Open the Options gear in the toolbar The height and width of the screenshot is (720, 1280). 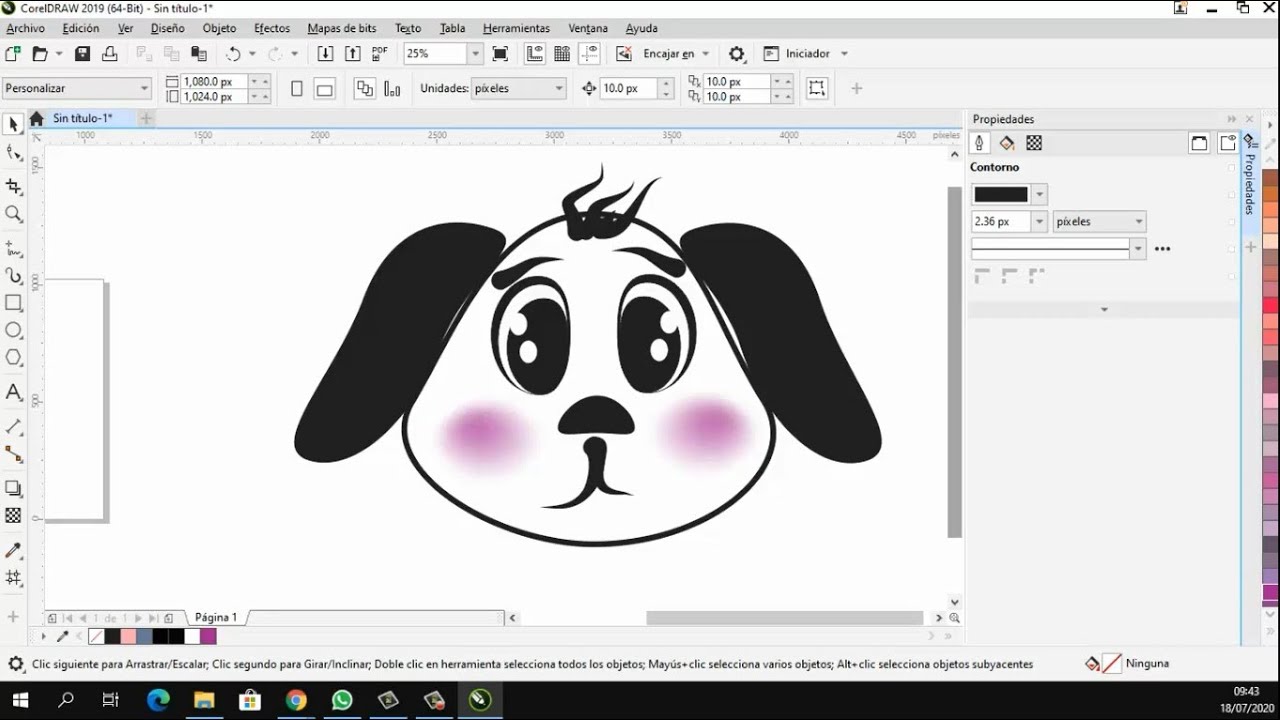click(x=737, y=54)
